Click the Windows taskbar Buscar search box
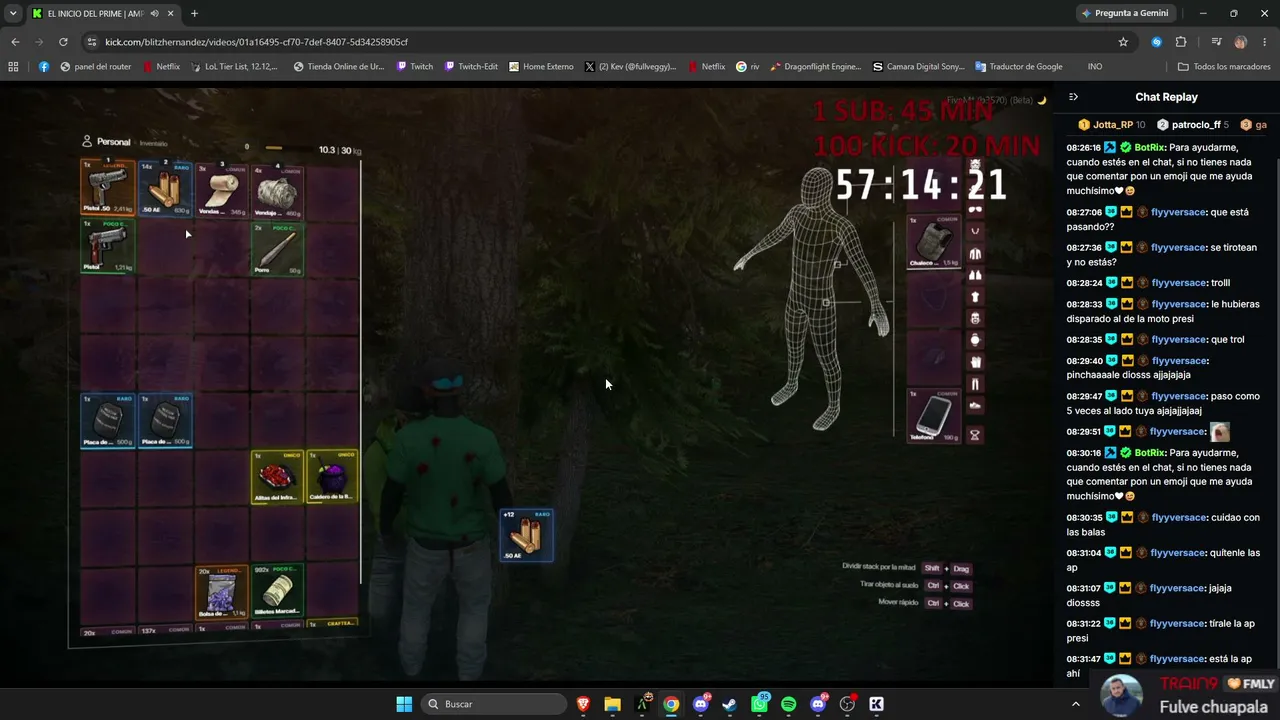The width and height of the screenshot is (1280, 720). [x=494, y=704]
